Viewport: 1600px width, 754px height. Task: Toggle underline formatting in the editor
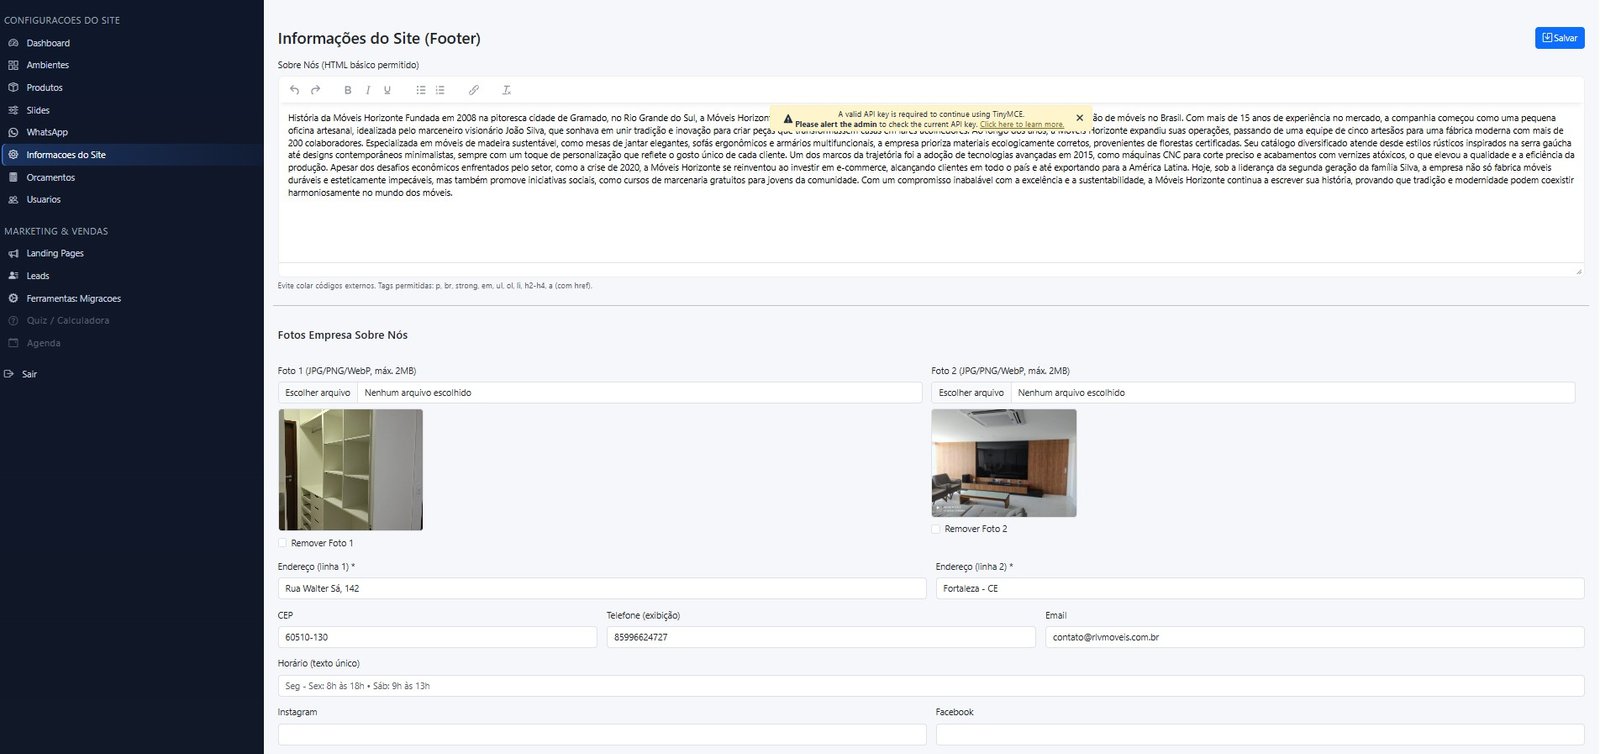tap(387, 90)
